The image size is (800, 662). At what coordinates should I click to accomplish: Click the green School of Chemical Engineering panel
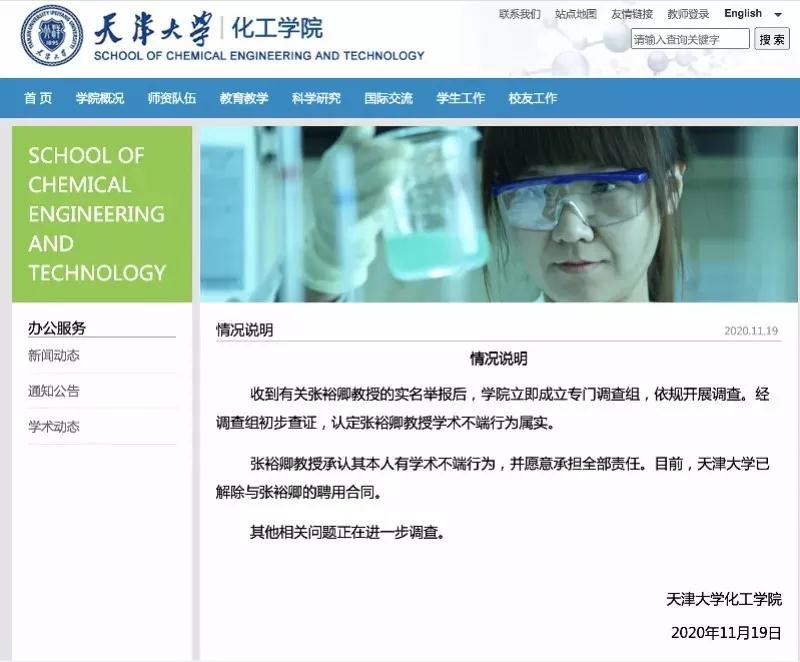pos(102,214)
